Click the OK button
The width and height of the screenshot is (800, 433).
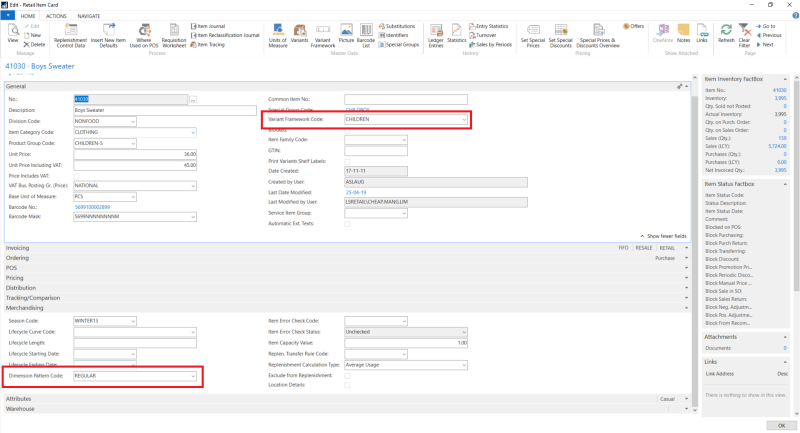[x=780, y=425]
